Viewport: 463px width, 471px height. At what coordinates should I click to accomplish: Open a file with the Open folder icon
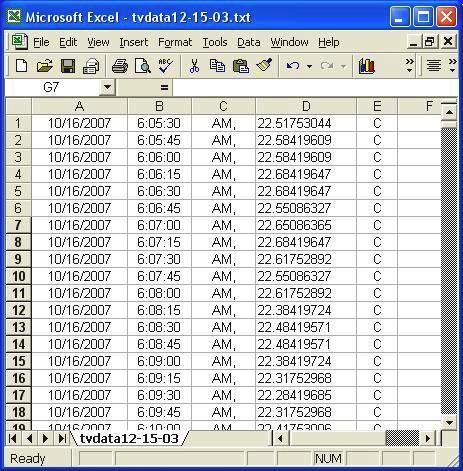44,66
